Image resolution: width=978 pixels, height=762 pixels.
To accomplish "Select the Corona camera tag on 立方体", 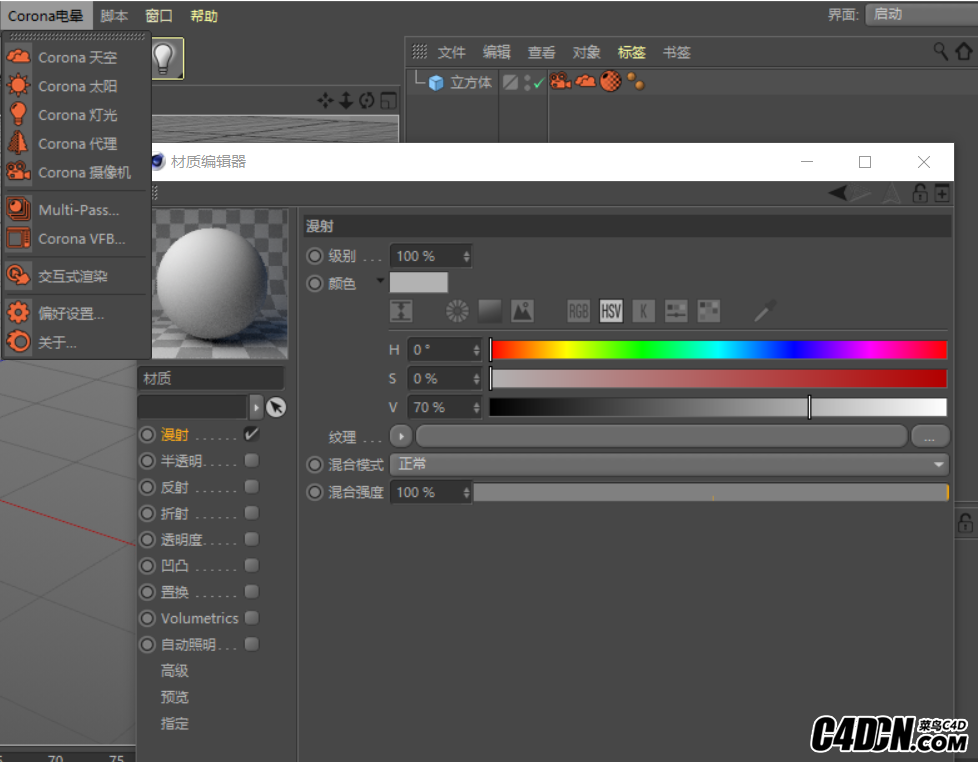I will 560,81.
